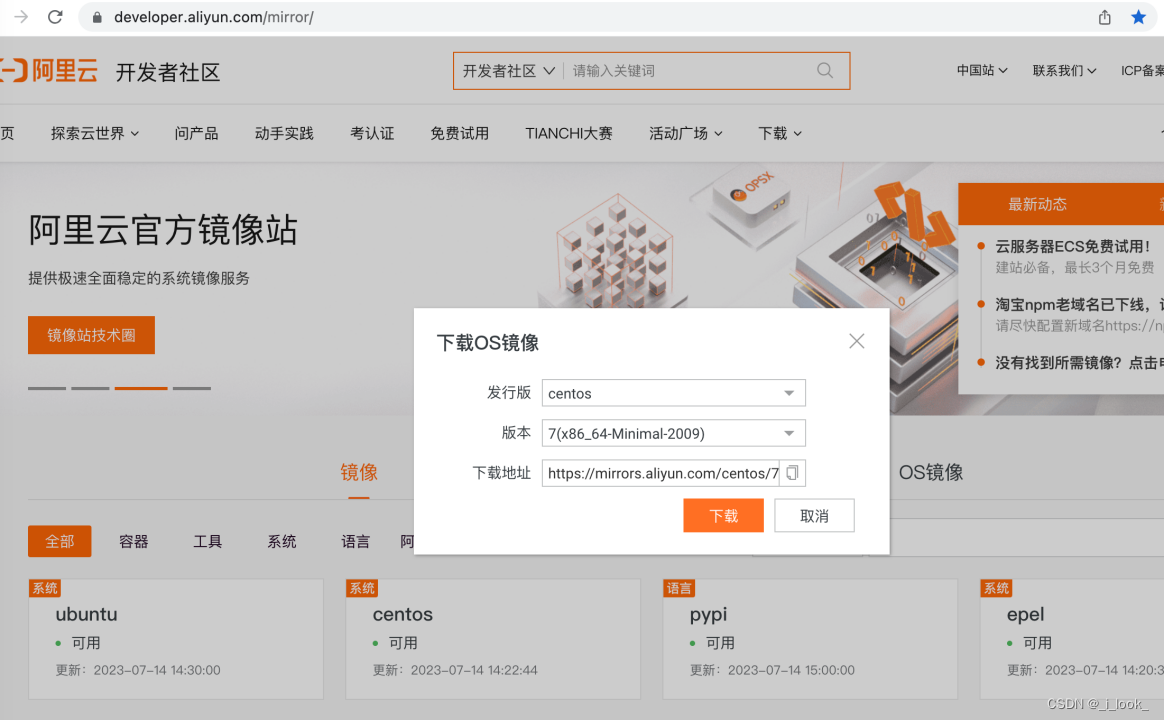Open the 问产品 nav item

[x=196, y=133]
